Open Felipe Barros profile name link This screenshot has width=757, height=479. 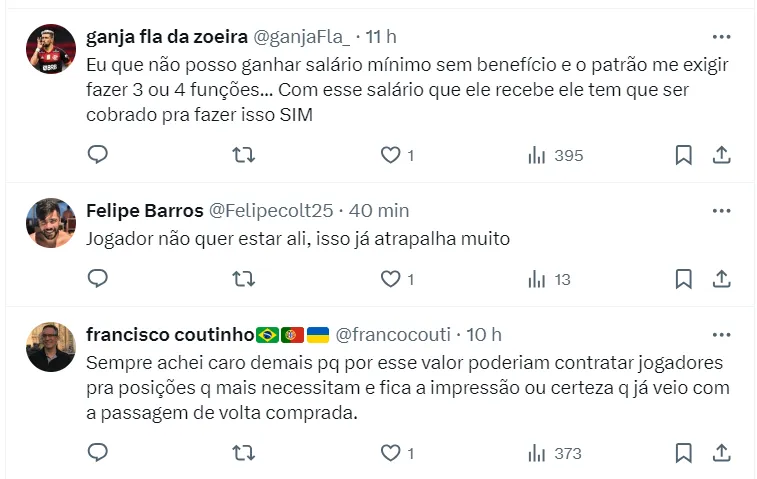[144, 211]
